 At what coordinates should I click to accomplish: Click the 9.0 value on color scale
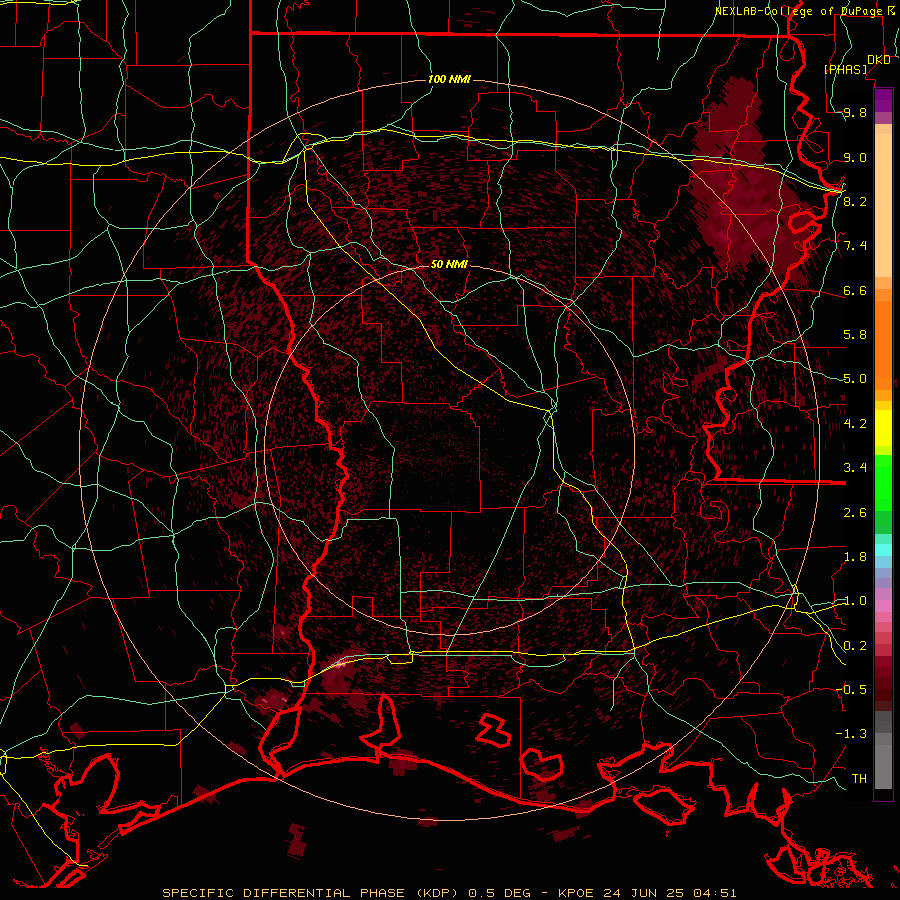tap(855, 158)
